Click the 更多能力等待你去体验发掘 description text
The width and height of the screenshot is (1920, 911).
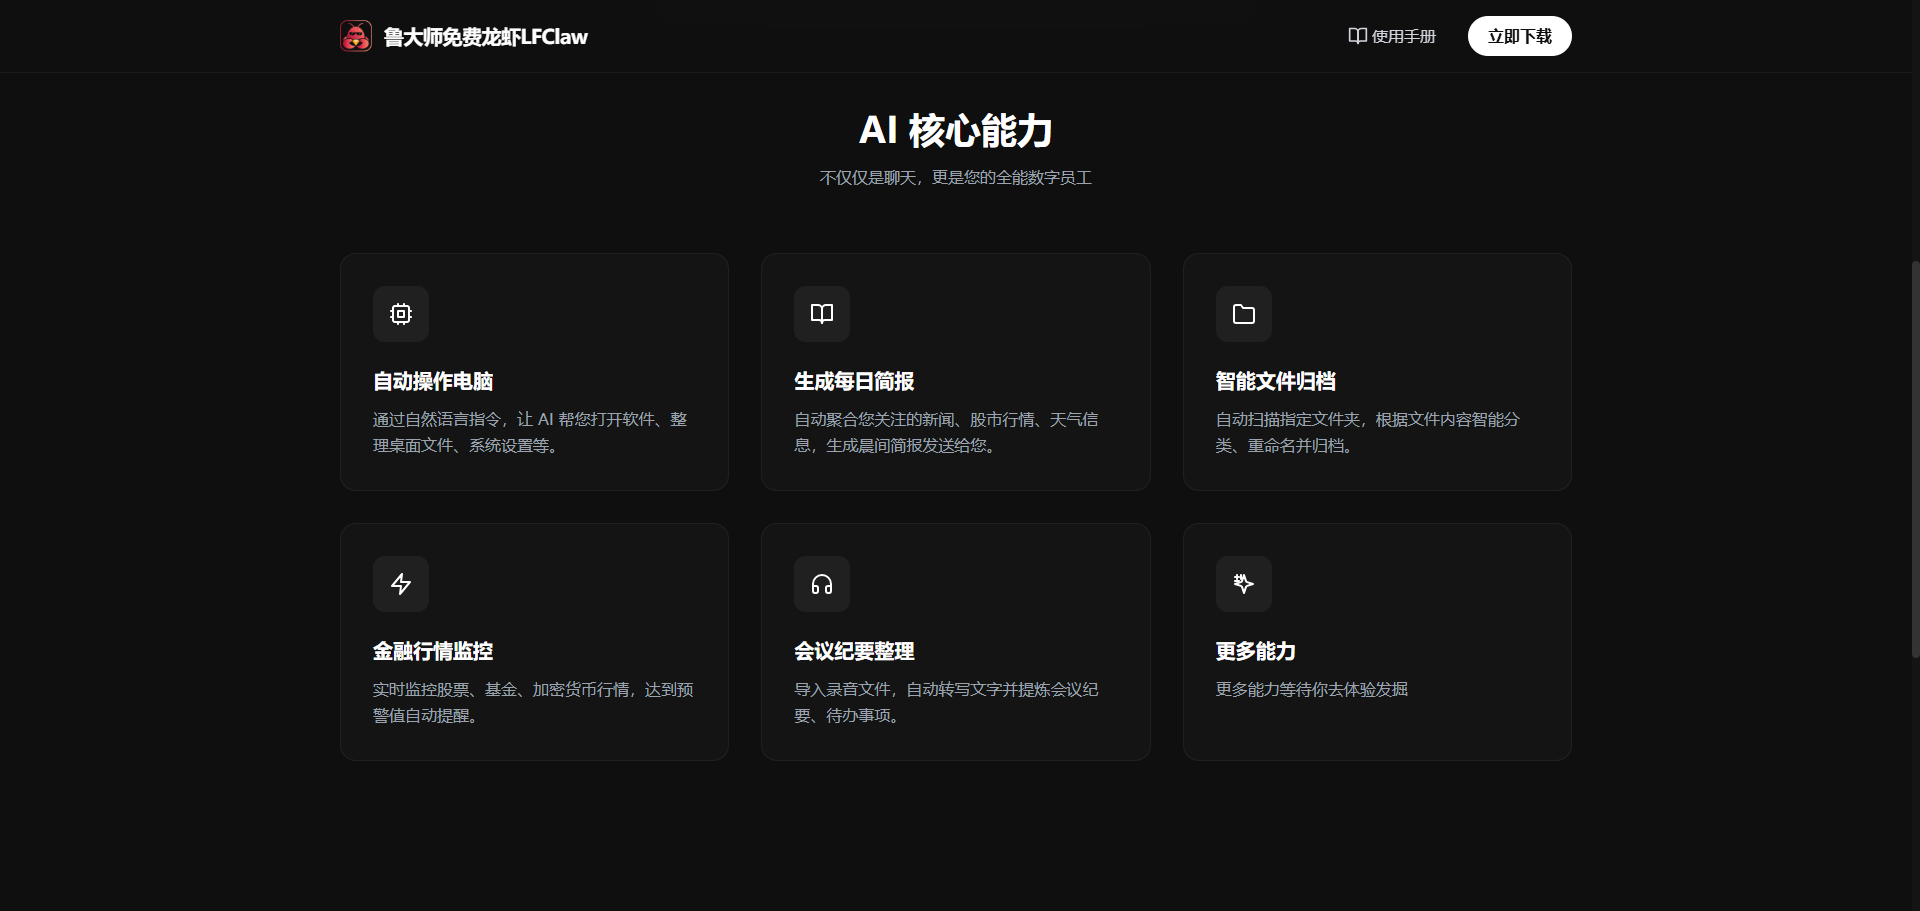(x=1311, y=689)
